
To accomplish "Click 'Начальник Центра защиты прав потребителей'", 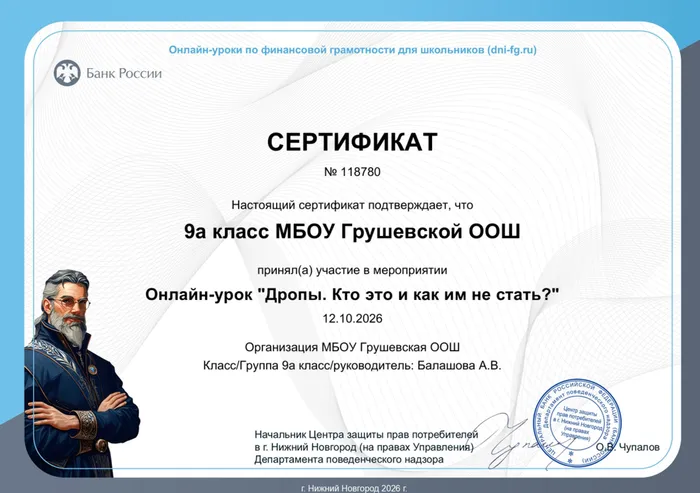I will [x=366, y=435].
